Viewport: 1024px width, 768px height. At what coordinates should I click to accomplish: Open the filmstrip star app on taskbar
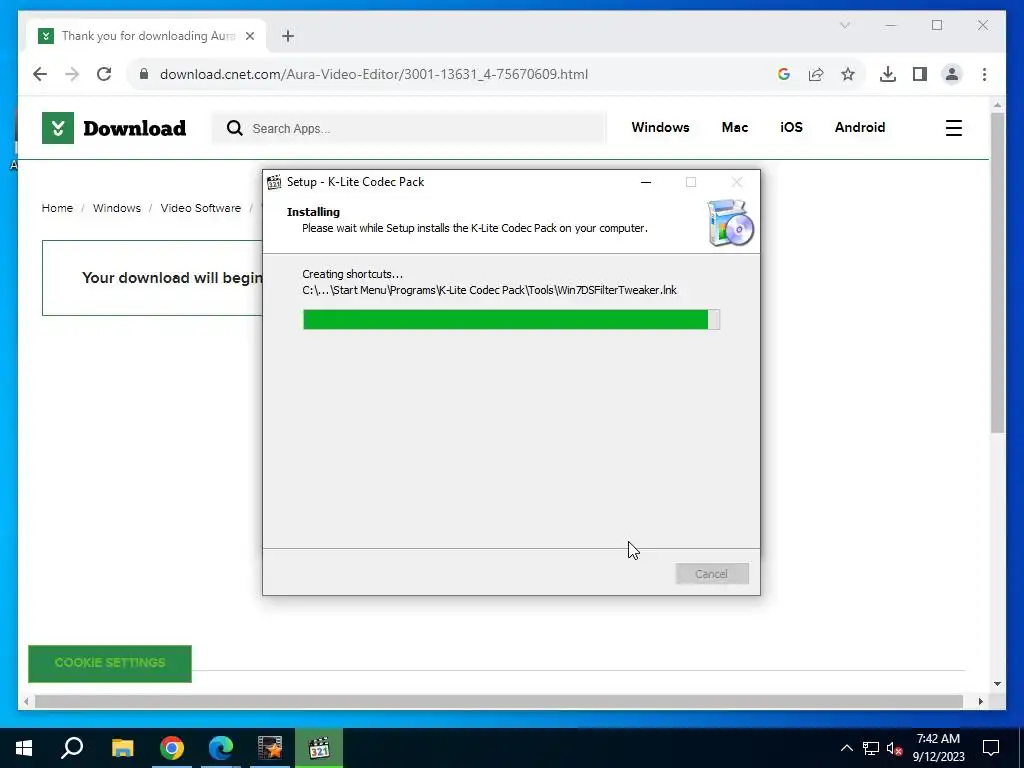270,748
